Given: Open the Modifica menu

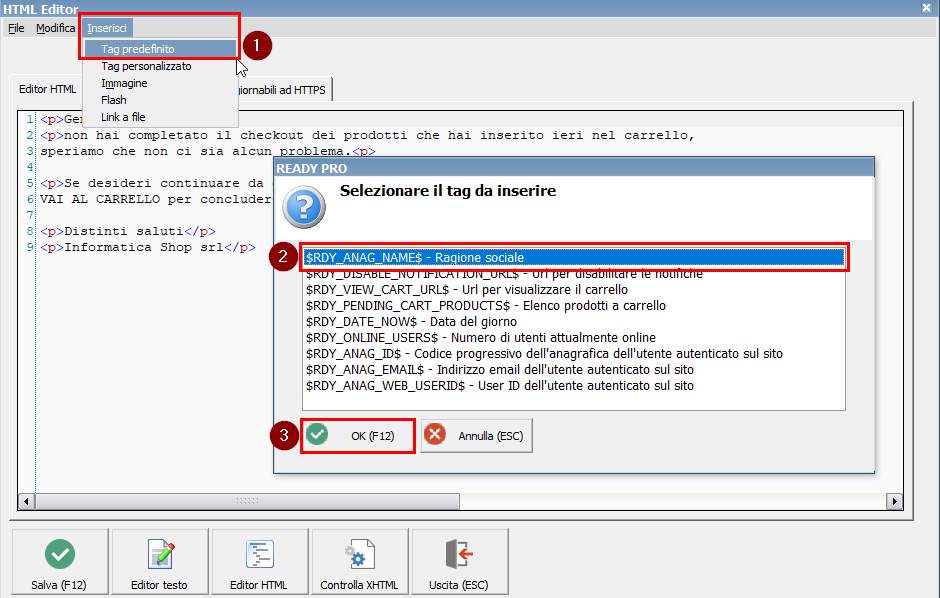Looking at the screenshot, I should 55,28.
